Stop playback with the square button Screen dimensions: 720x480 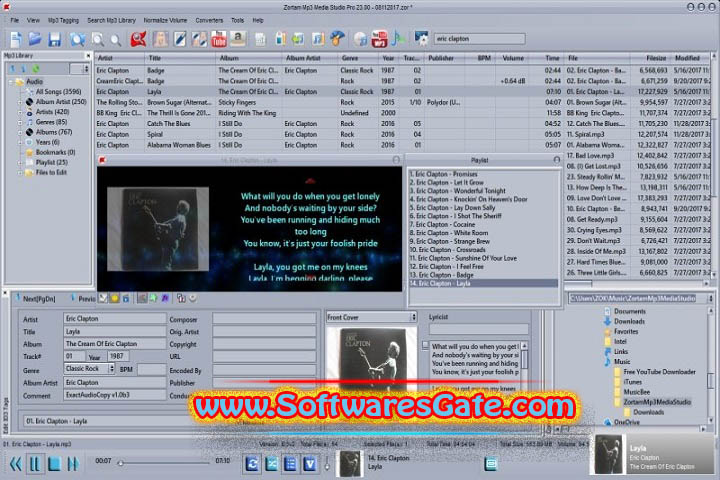tap(54, 464)
